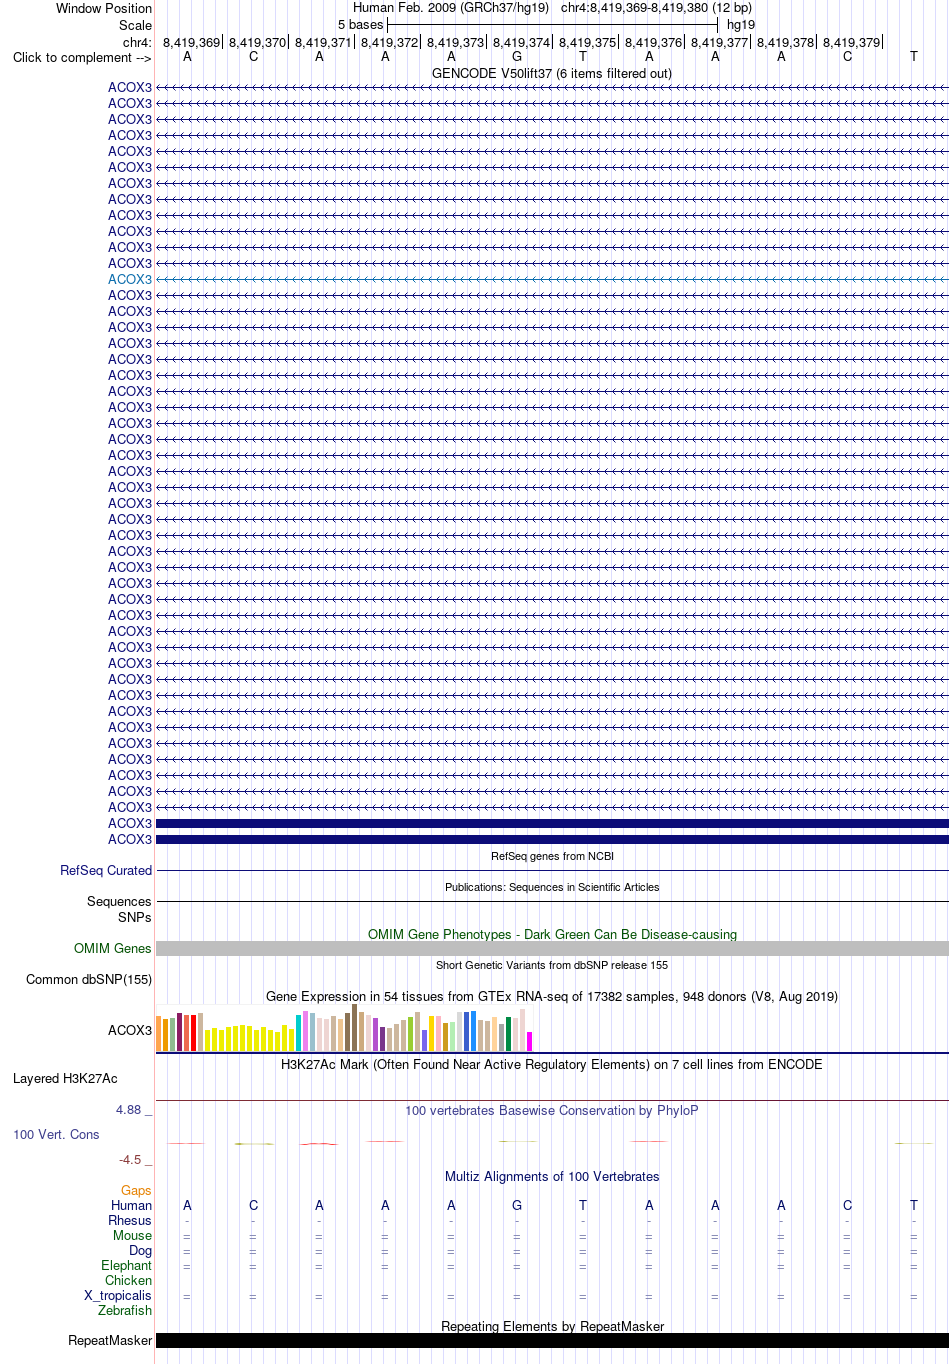This screenshot has height=1364, width=950.
Task: Click the 'RefSeq genes from NCBI' title
Action: pos(552,857)
